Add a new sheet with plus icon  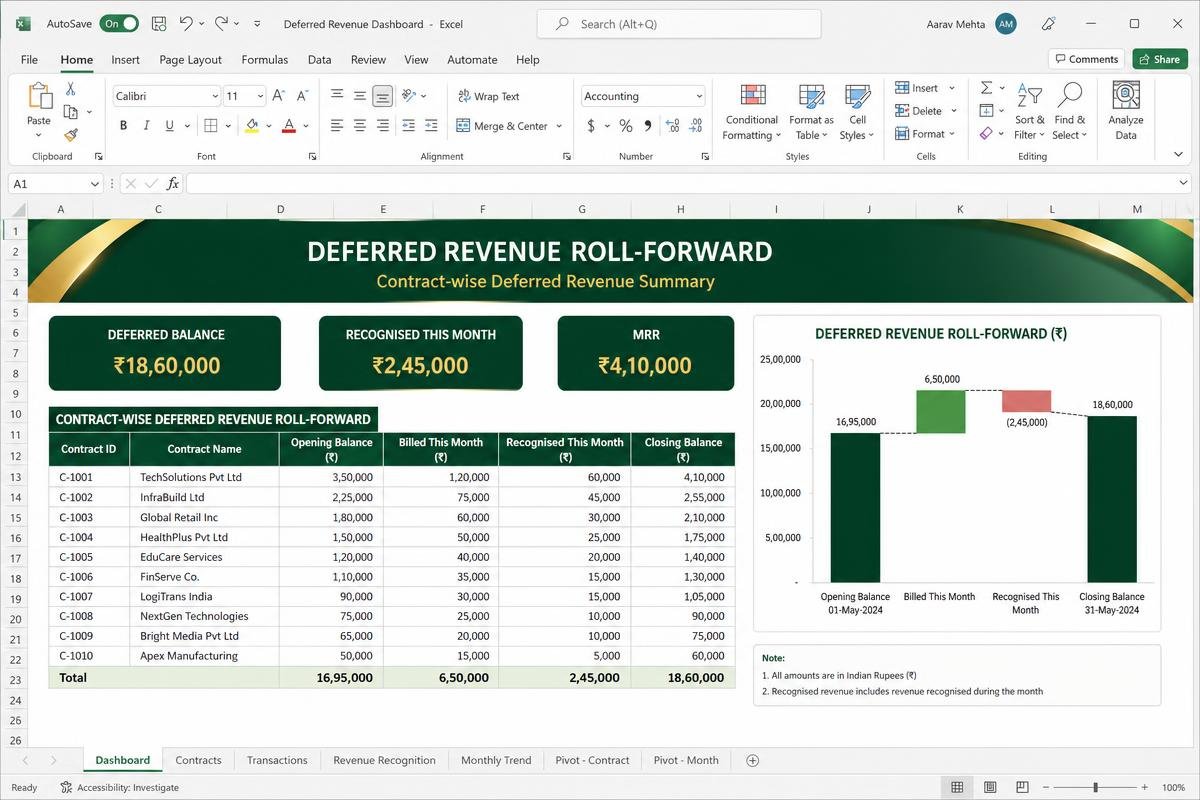(x=753, y=760)
